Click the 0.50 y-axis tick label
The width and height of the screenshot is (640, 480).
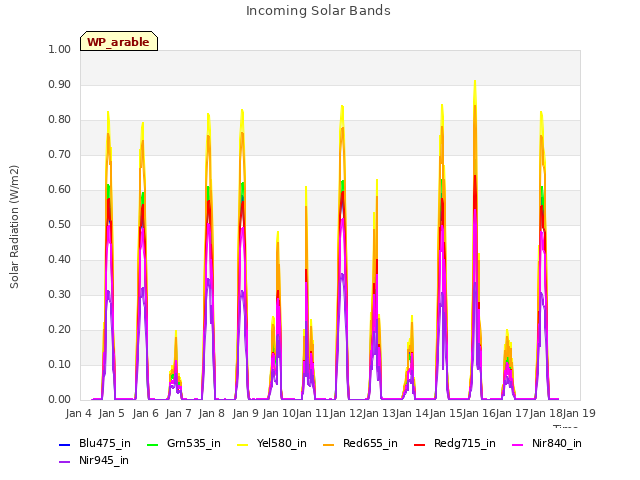tap(60, 224)
